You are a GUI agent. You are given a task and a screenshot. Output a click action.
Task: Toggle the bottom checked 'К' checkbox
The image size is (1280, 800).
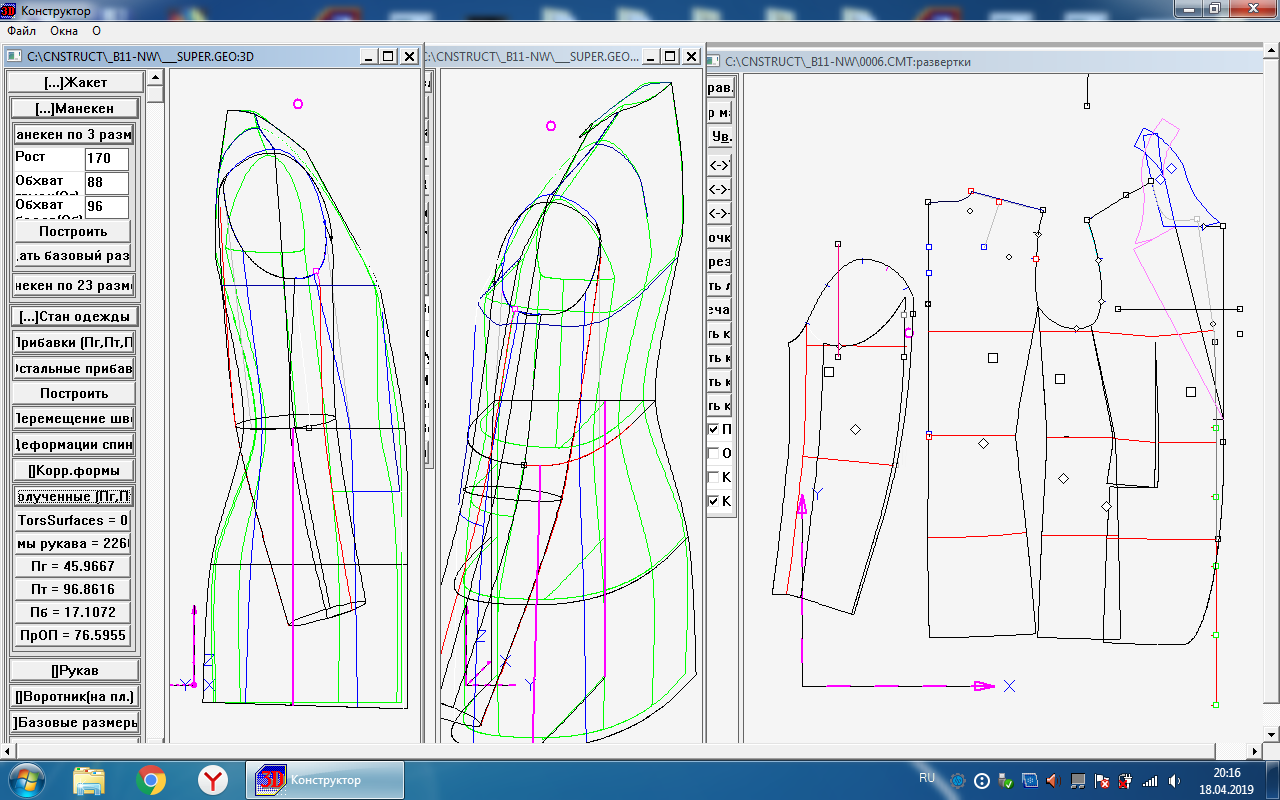tap(714, 501)
